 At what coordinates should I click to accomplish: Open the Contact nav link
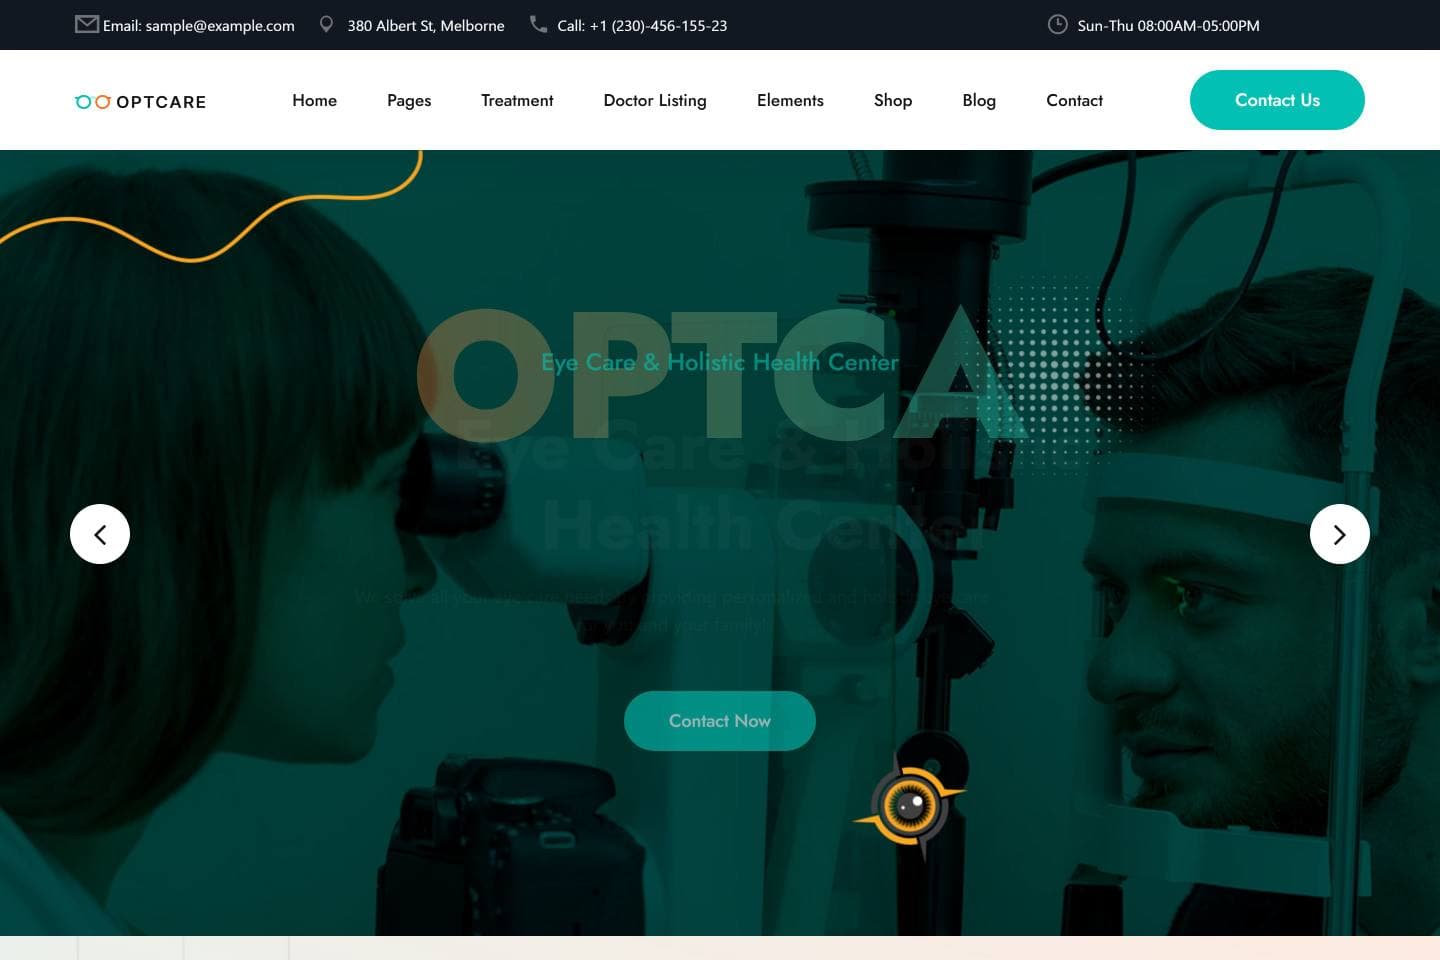point(1074,100)
